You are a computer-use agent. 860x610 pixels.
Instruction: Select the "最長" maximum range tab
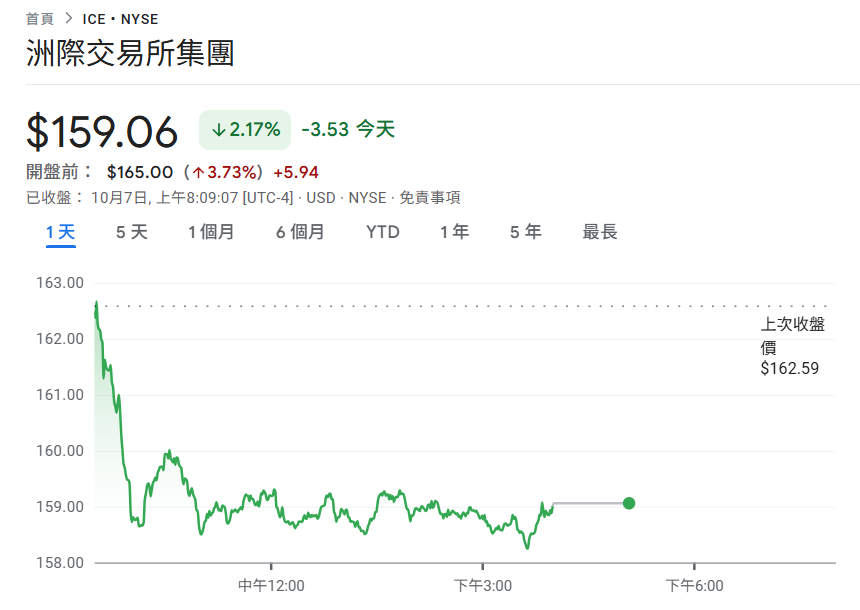[598, 231]
